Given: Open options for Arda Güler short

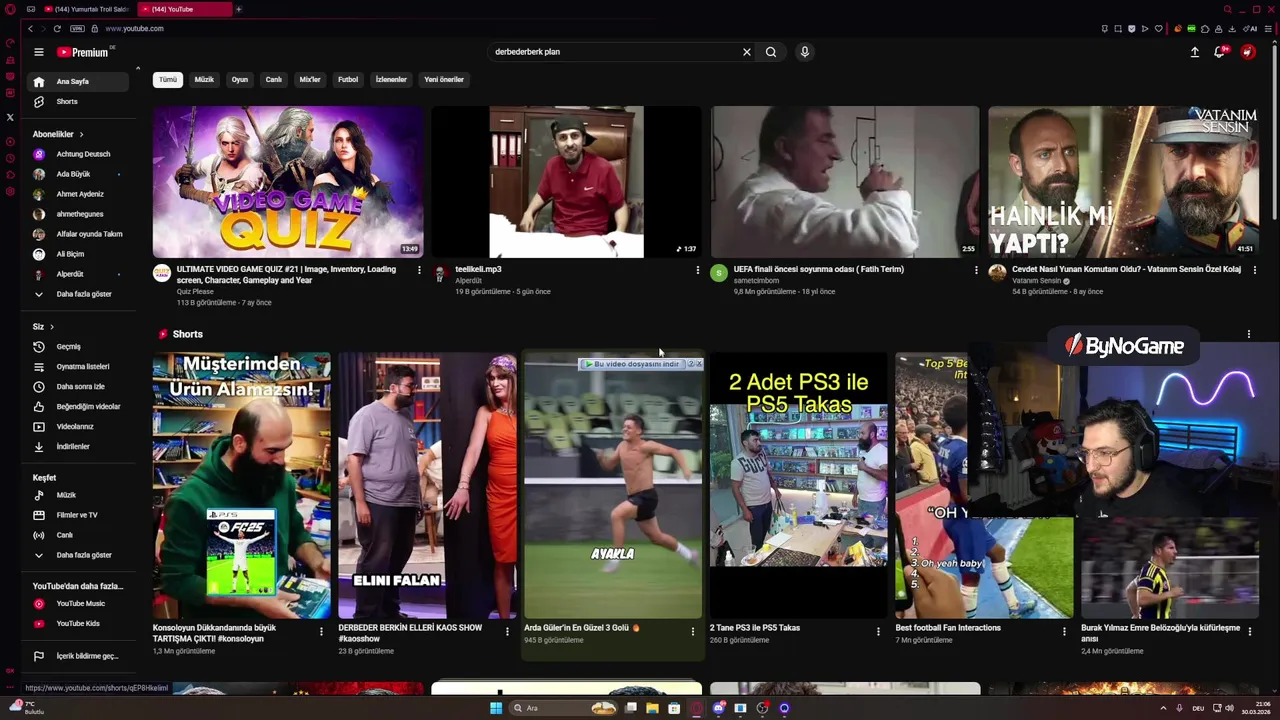Looking at the screenshot, I should click(x=692, y=631).
